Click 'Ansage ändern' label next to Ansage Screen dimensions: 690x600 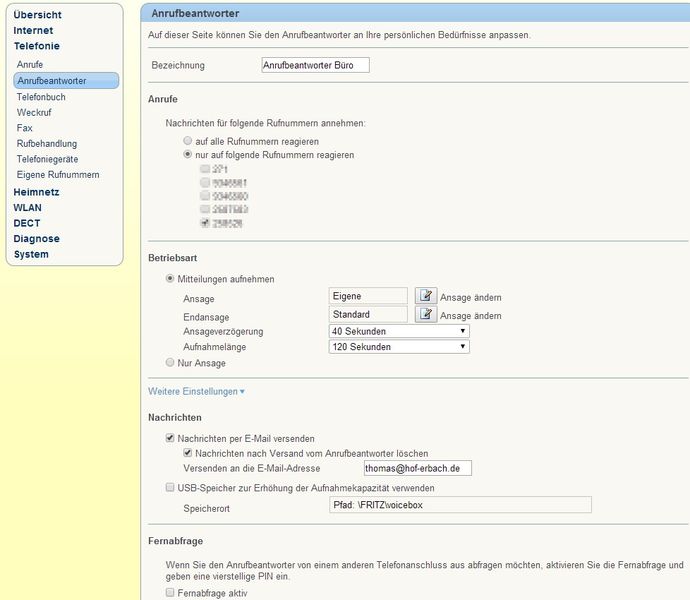pyautogui.click(x=470, y=298)
